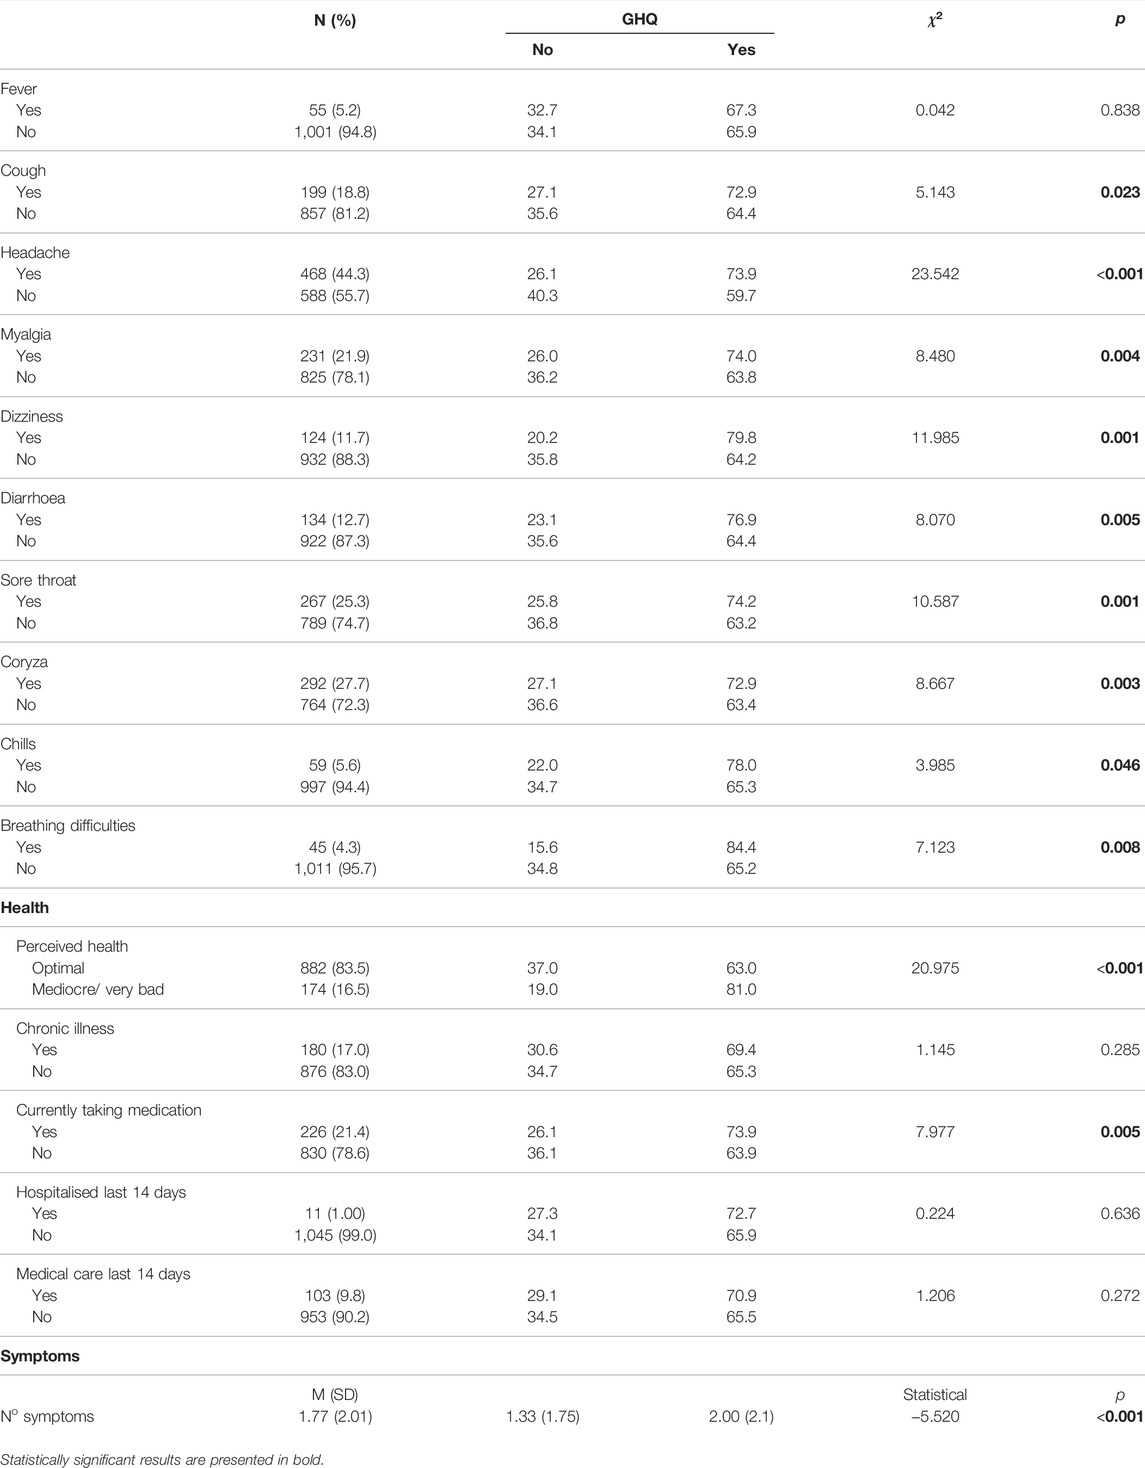Viewport: 1145px width, 1468px height.
Task: Select the Dizziness row label
Action: (31, 417)
